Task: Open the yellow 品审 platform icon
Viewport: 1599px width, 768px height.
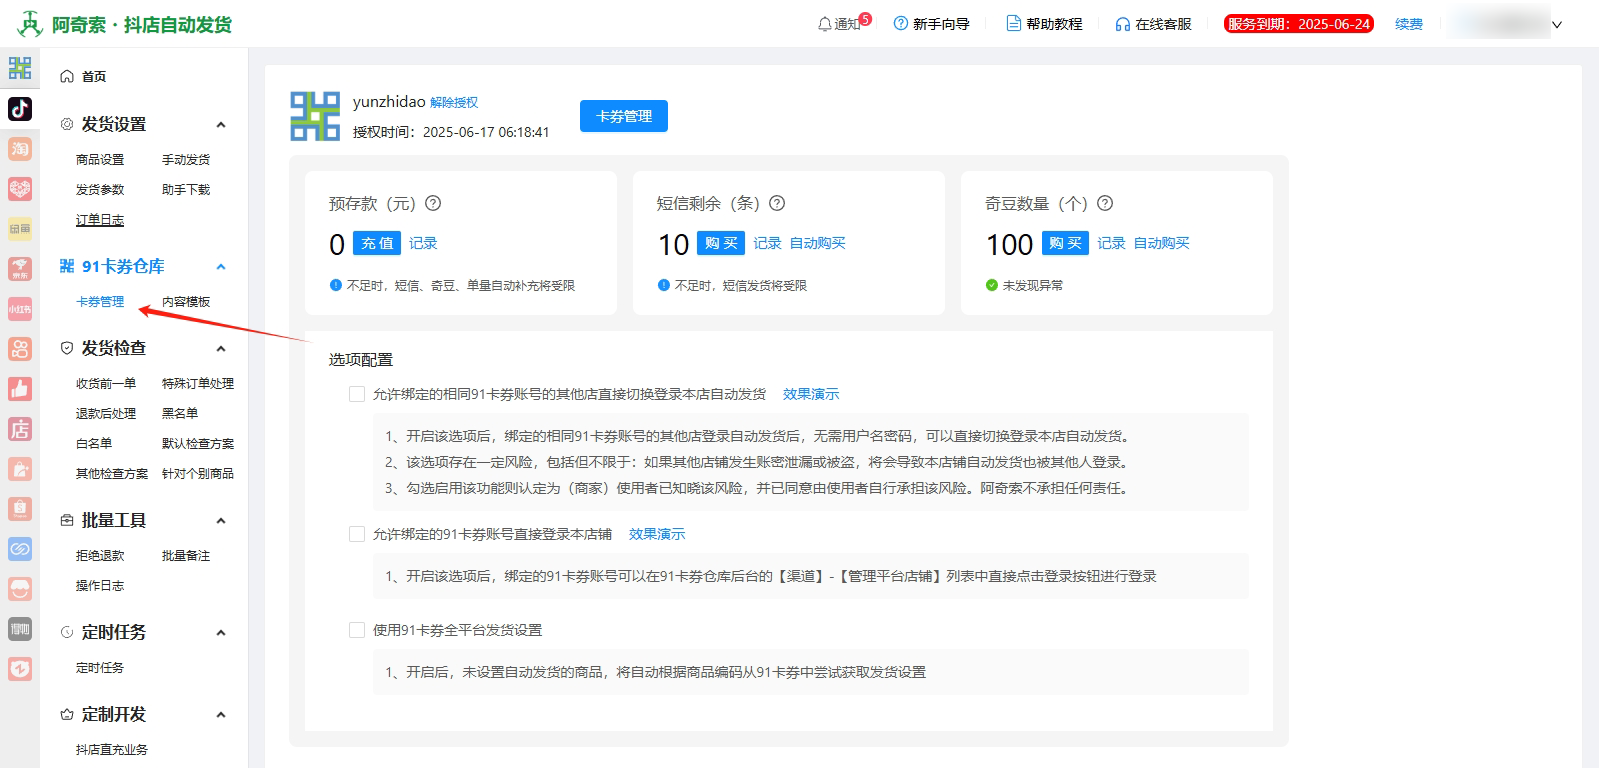Action: coord(20,229)
